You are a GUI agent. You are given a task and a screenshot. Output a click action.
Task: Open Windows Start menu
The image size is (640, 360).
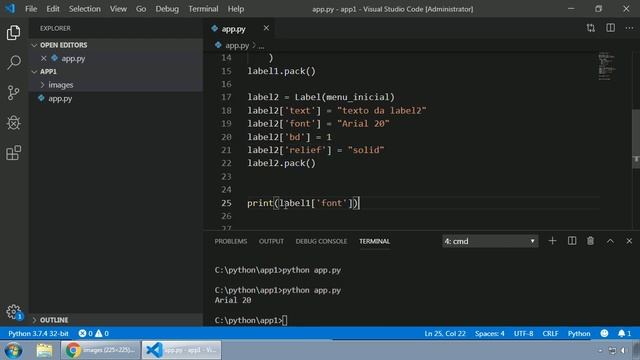tap(13, 350)
